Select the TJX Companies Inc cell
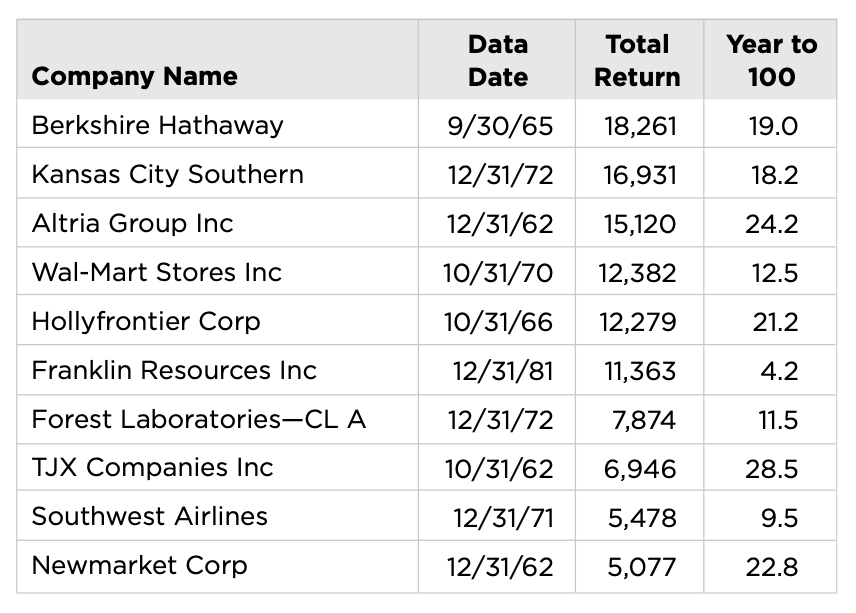856x613 pixels. (153, 468)
